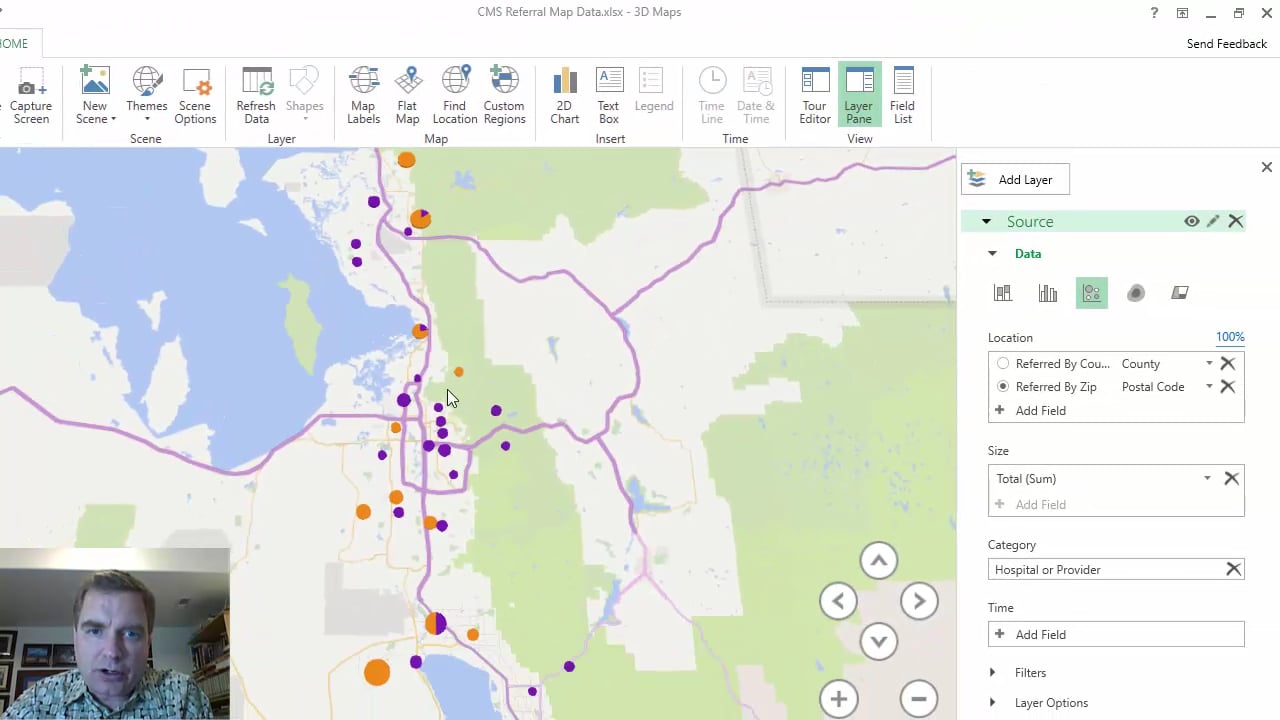Close the Layer Pane
This screenshot has width=1280, height=720.
pos(1266,167)
